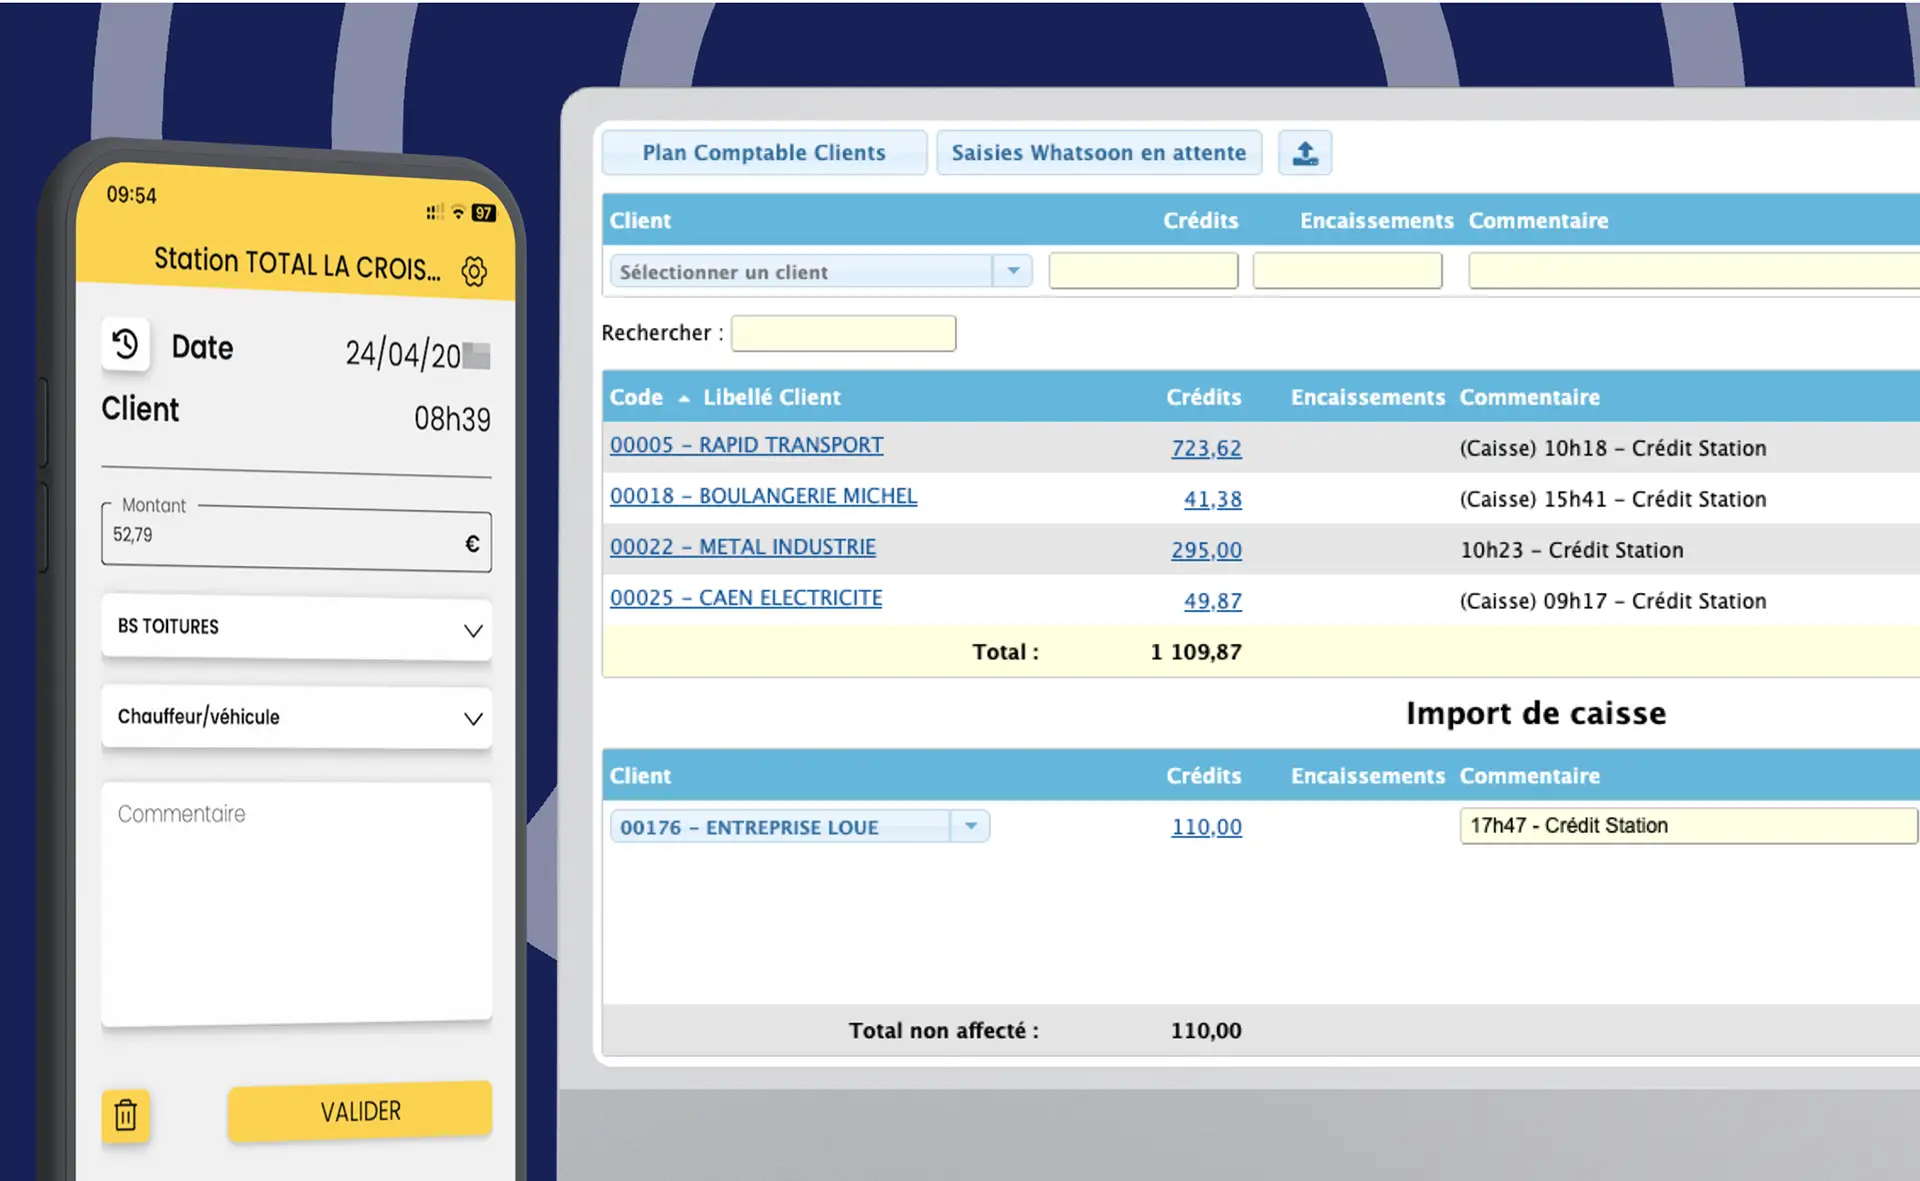This screenshot has width=1920, height=1181.
Task: Check the phone battery indicator showing 97
Action: (x=484, y=212)
